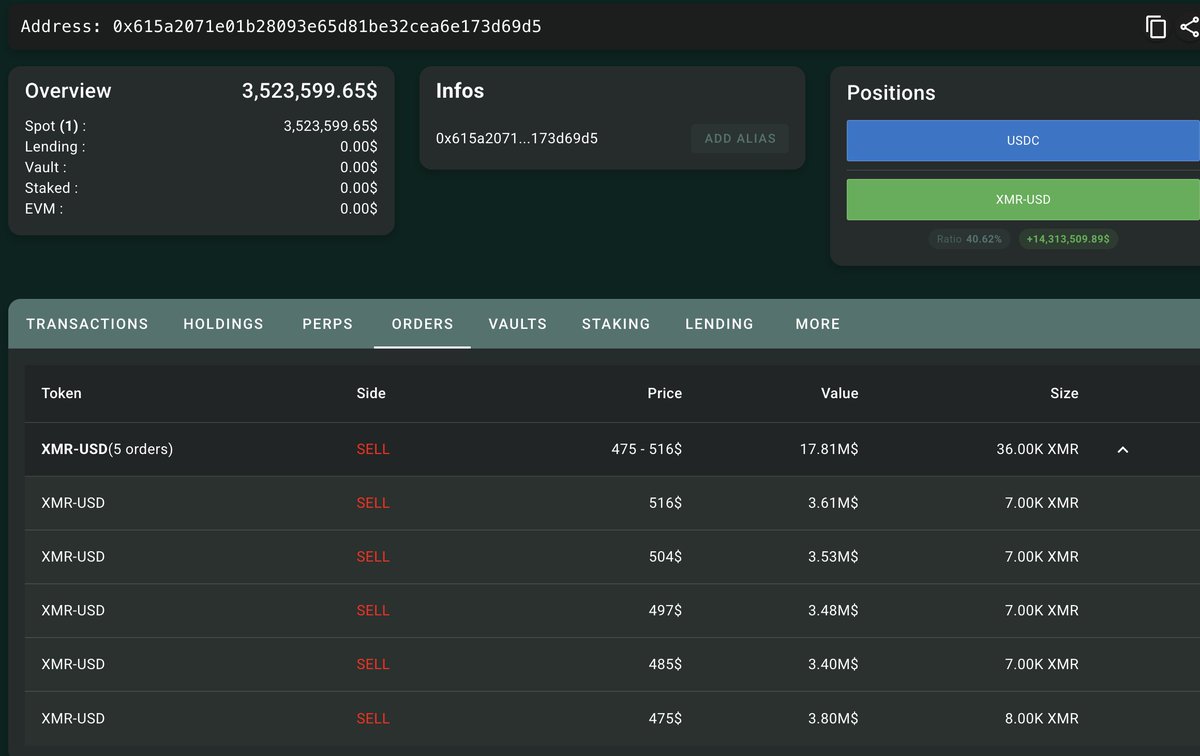Click the Value column header
Viewport: 1200px width, 756px height.
coord(840,393)
